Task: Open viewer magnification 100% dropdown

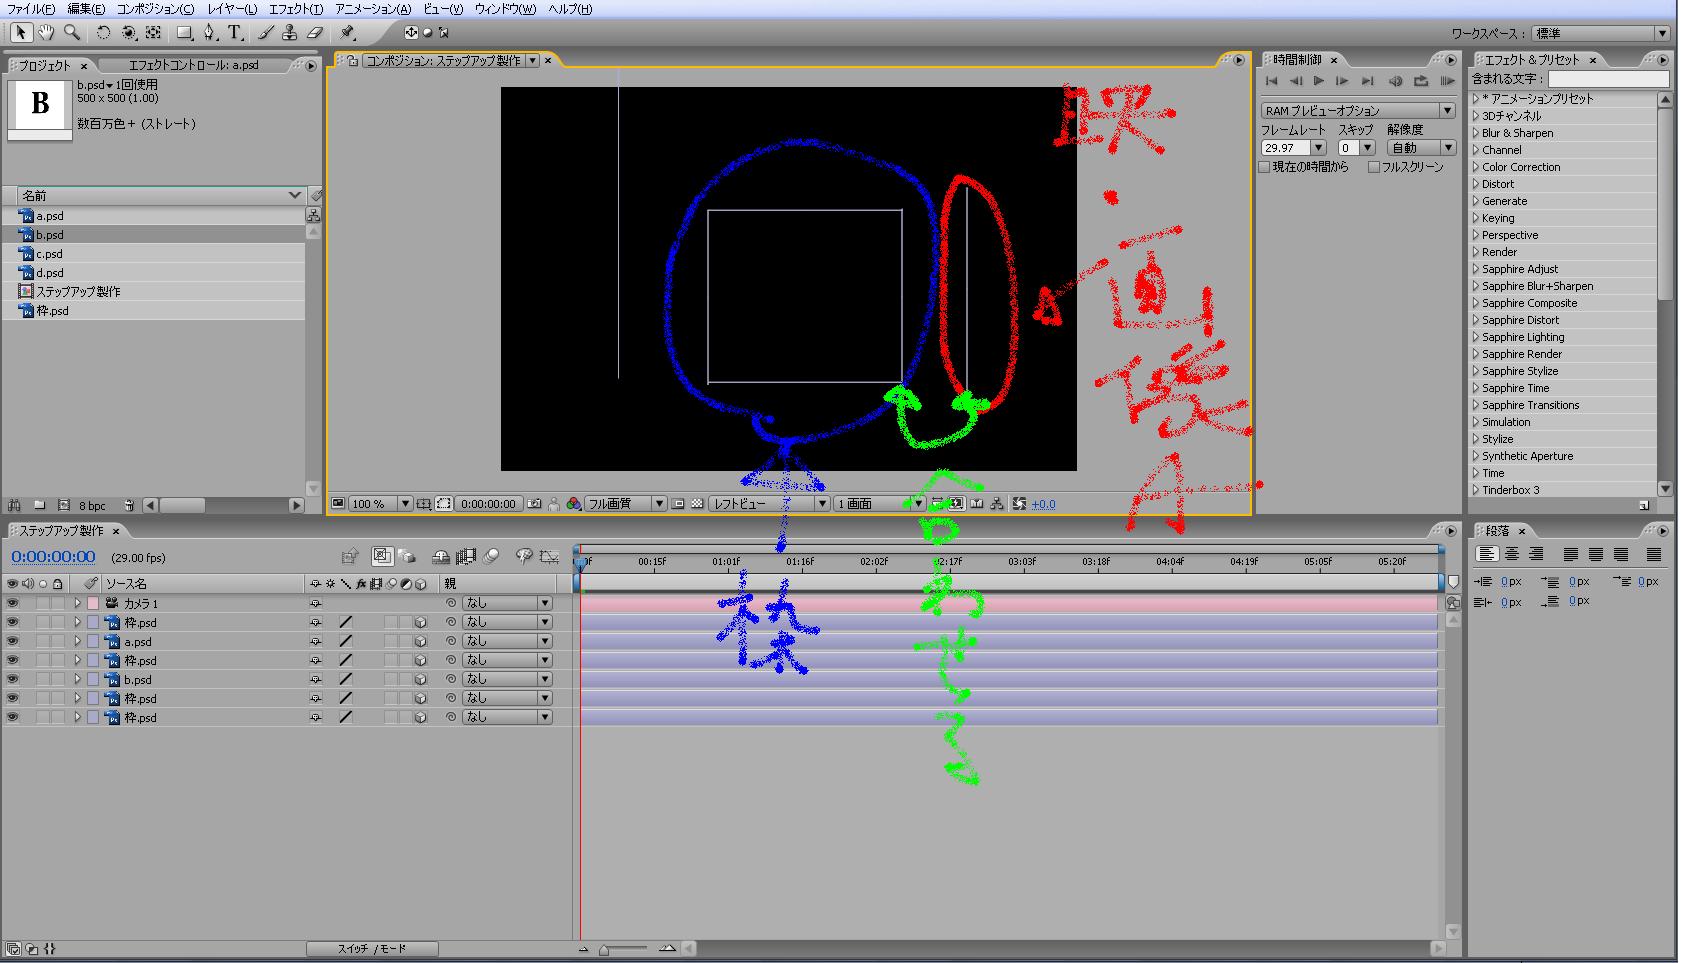Action: coord(379,504)
